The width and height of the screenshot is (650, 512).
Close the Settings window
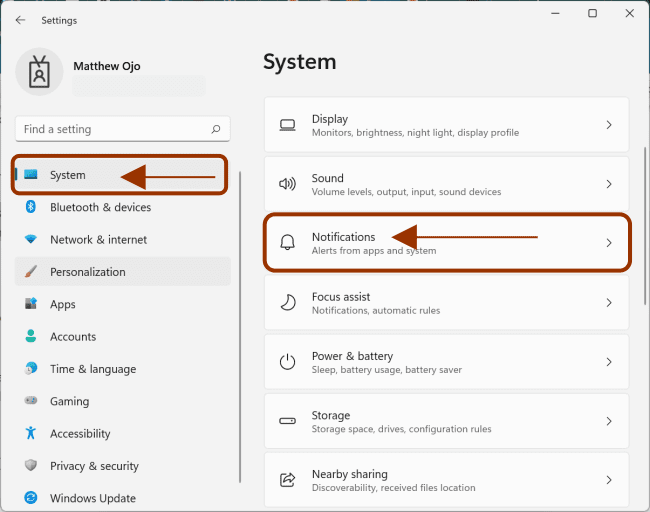[x=629, y=13]
